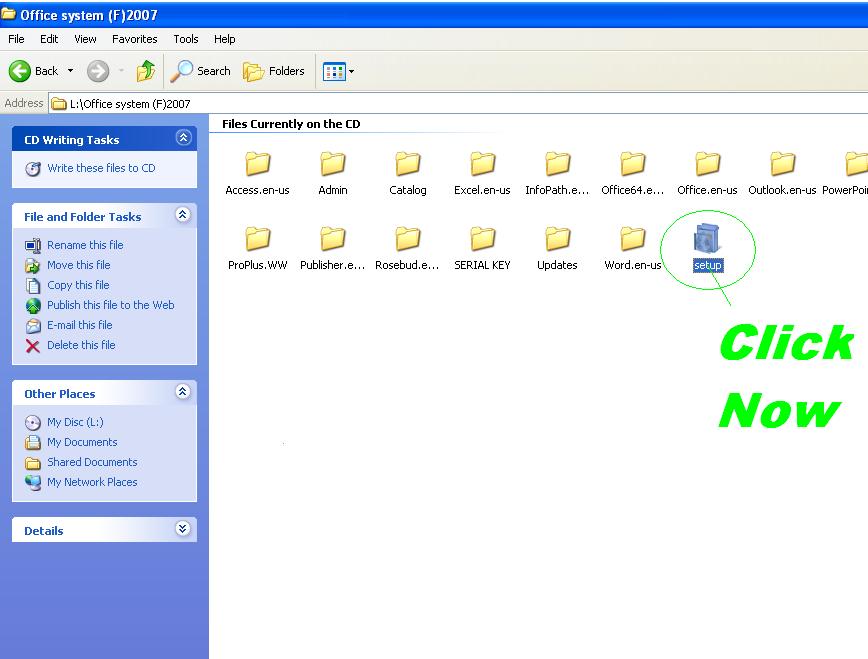The width and height of the screenshot is (868, 659).
Task: Open the Admin folder
Action: coord(332,165)
